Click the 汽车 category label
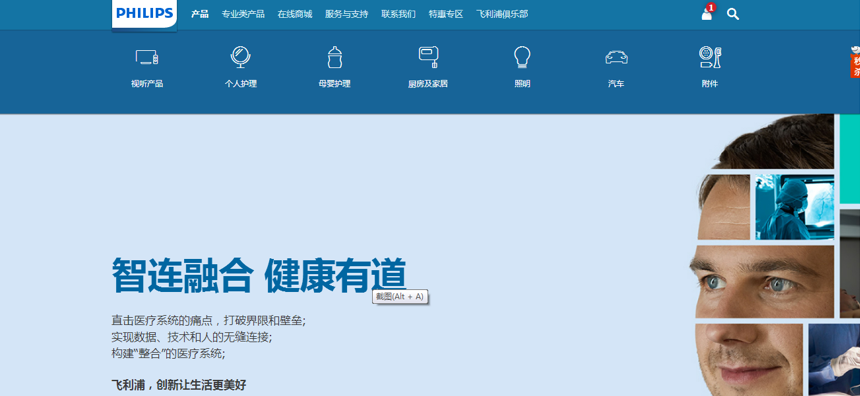 coord(616,84)
